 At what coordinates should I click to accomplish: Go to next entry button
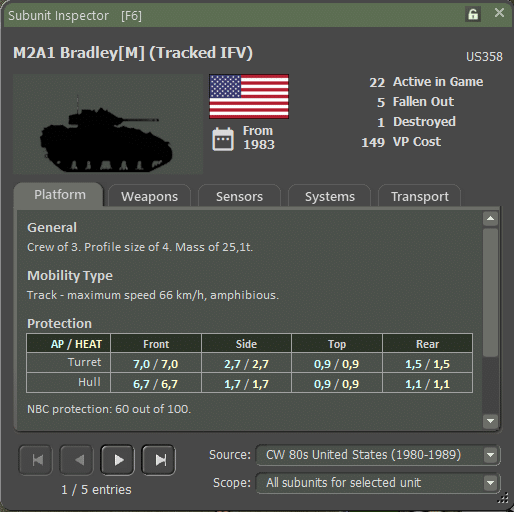[117, 460]
